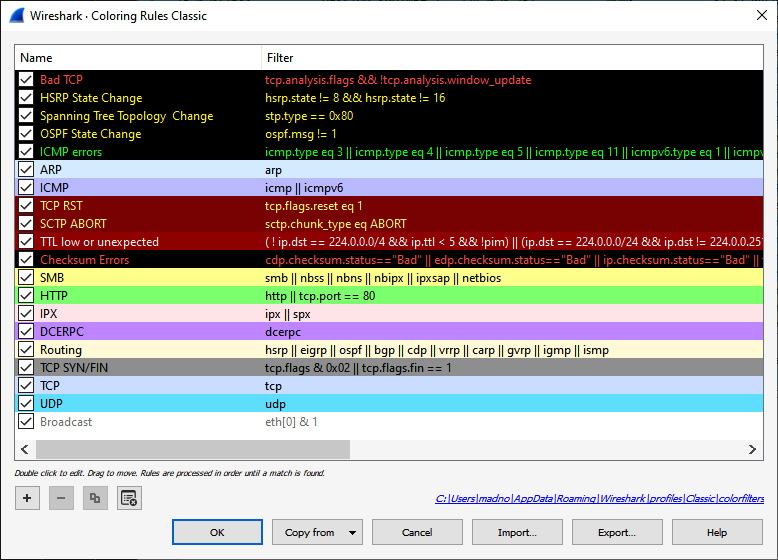Toggle the DCERPC rule checkbox
The image size is (778, 560).
pos(26,332)
